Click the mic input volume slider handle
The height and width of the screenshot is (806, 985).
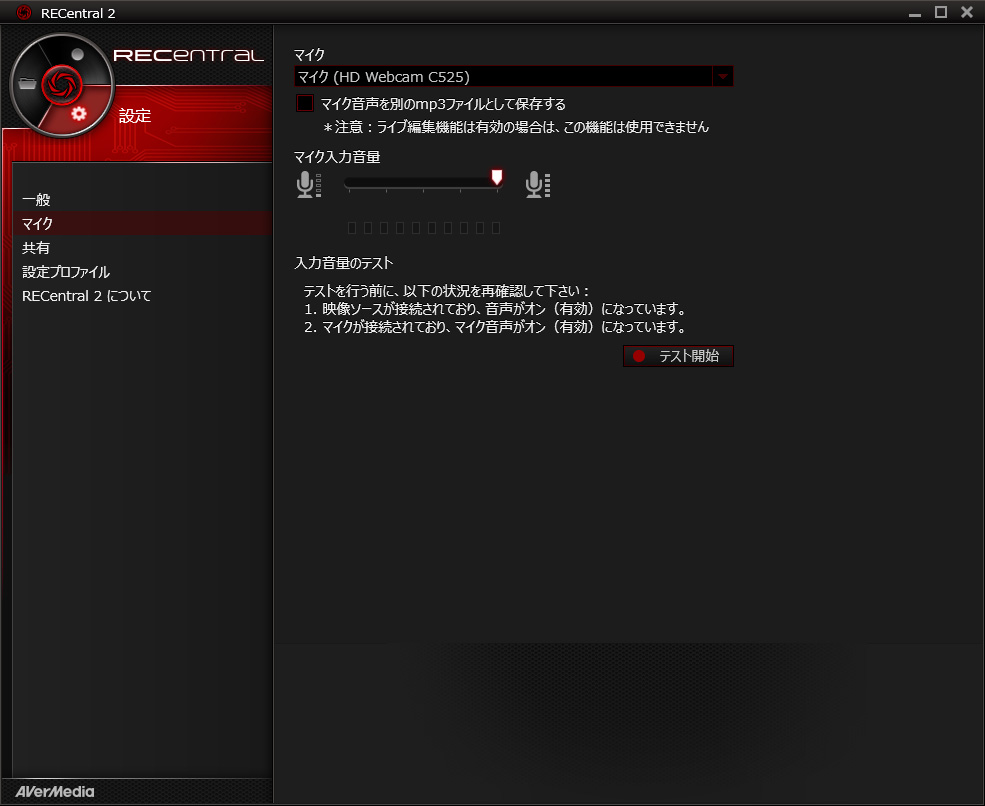click(497, 177)
